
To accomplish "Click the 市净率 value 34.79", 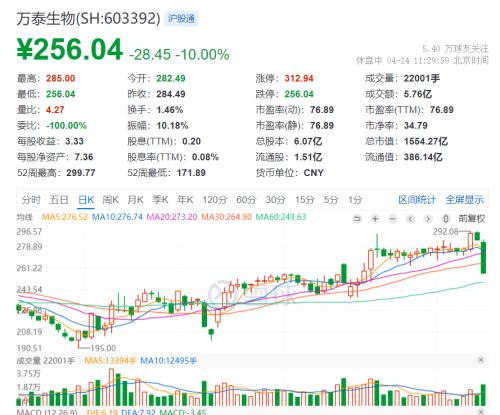I will click(416, 126).
